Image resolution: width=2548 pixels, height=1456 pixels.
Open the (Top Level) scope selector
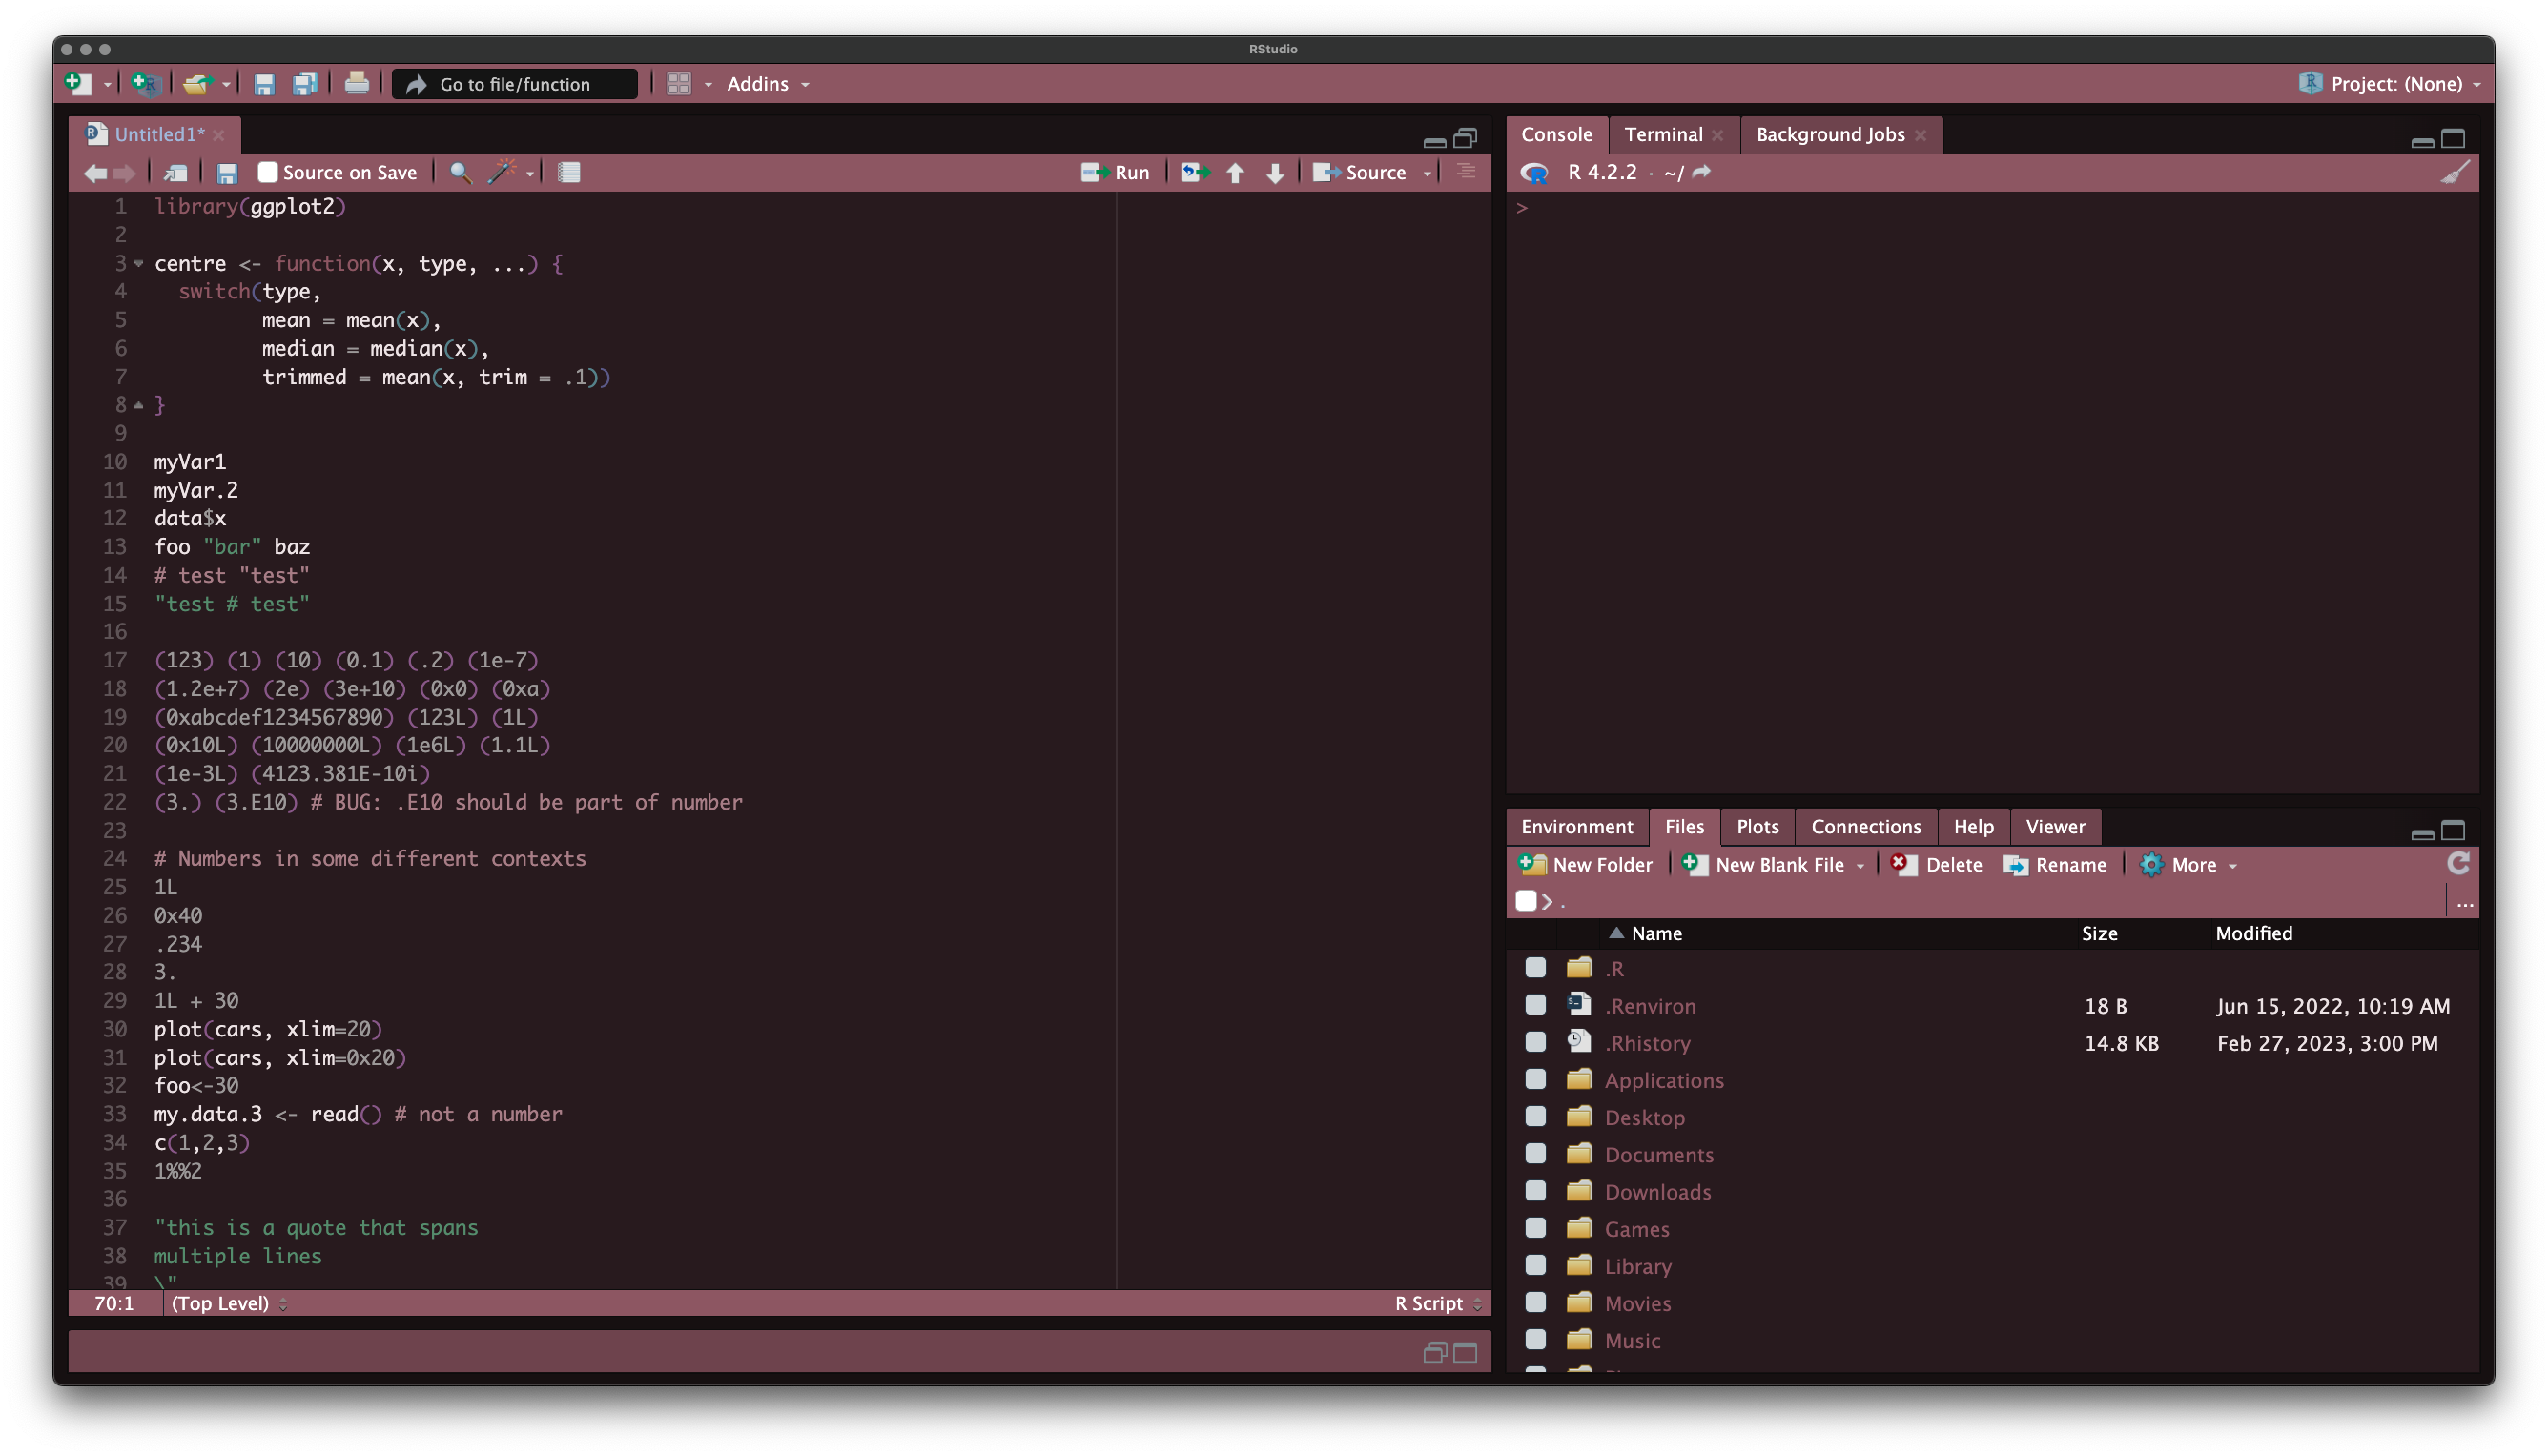[229, 1303]
